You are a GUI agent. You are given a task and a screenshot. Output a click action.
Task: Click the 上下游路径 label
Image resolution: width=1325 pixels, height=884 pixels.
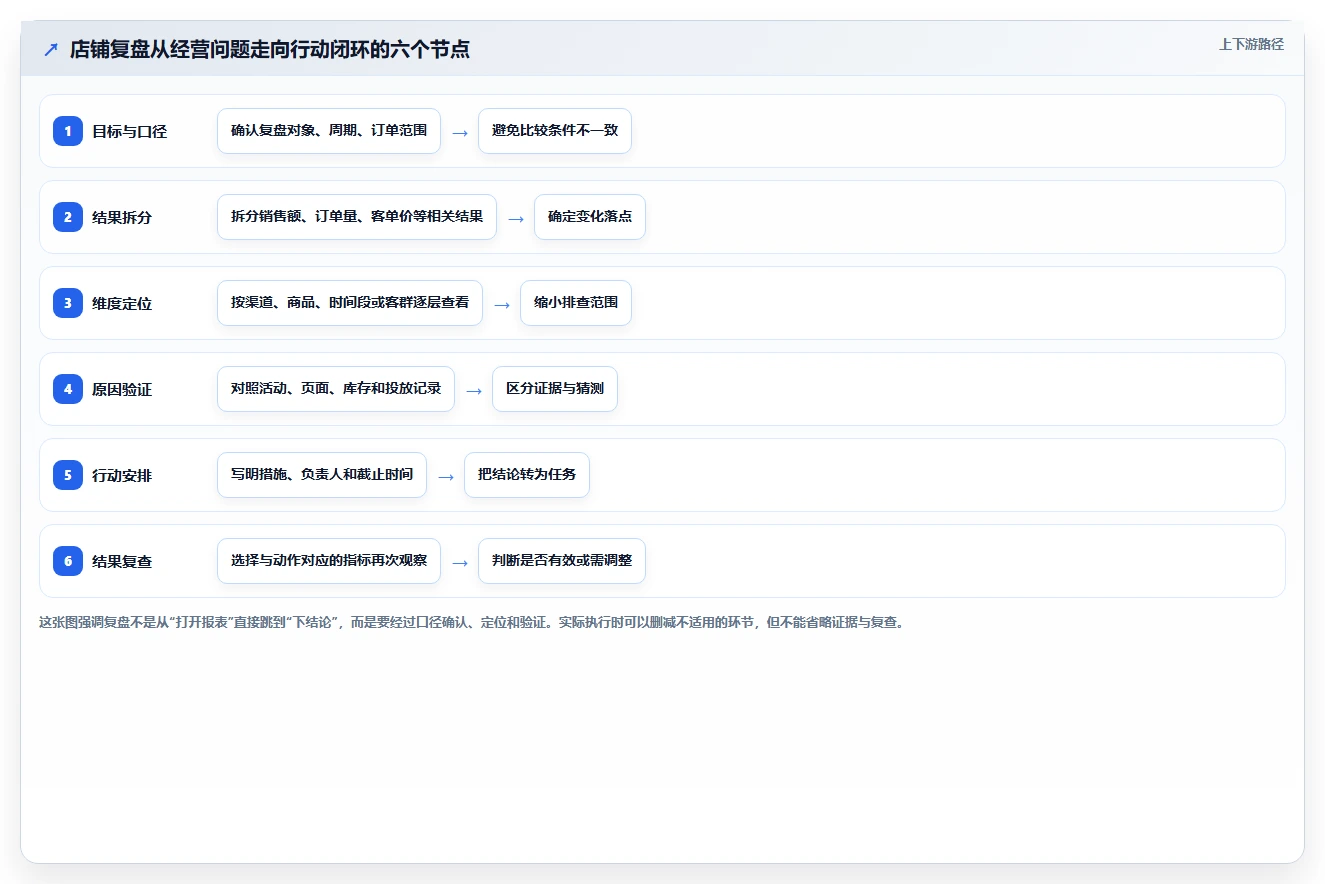tap(1251, 44)
